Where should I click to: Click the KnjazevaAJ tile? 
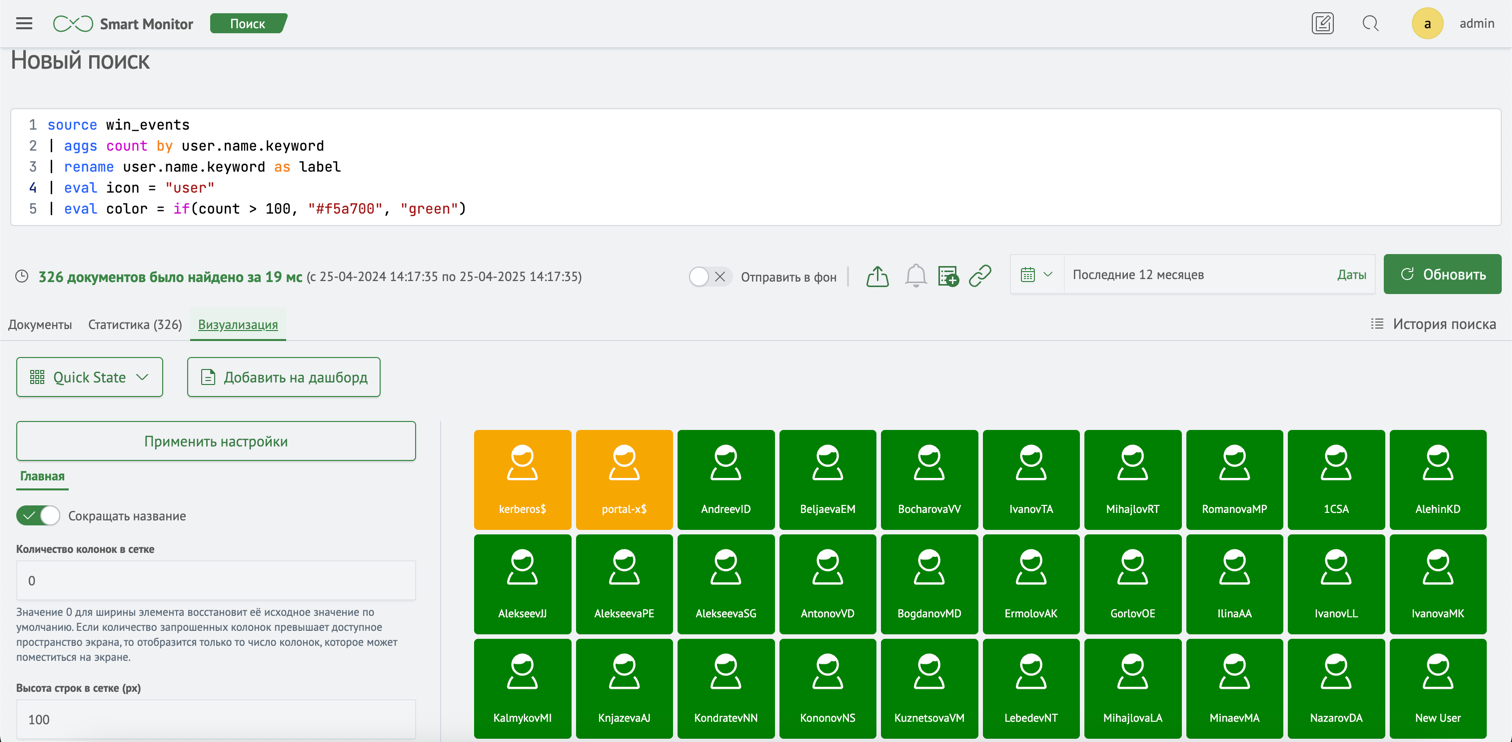click(x=624, y=688)
